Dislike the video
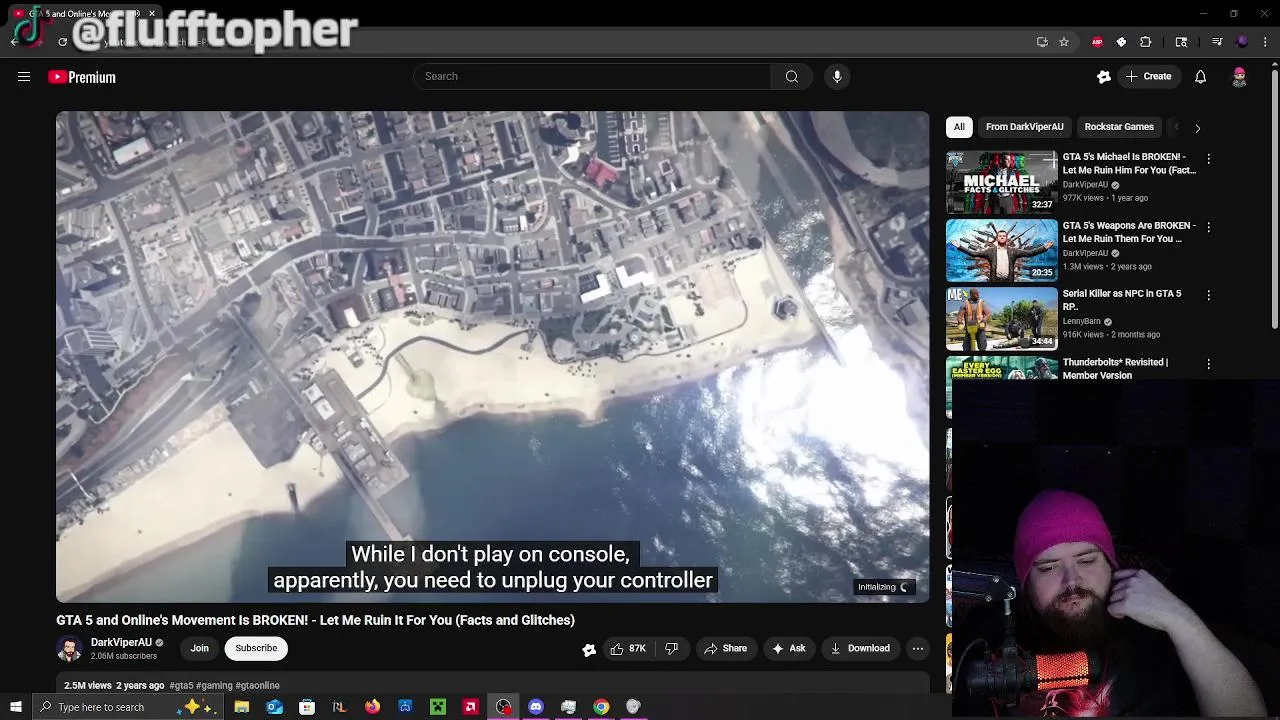1280x720 pixels. point(671,649)
